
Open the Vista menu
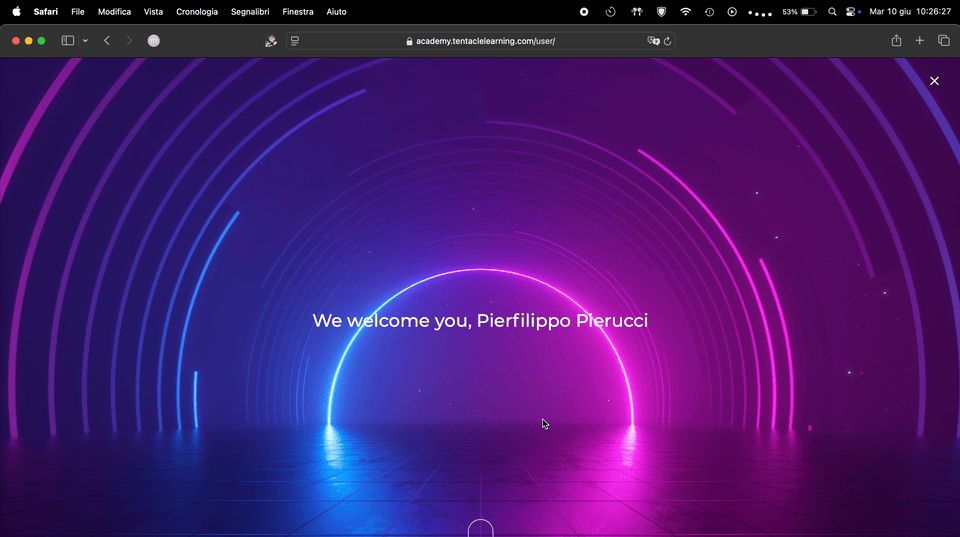pyautogui.click(x=153, y=12)
